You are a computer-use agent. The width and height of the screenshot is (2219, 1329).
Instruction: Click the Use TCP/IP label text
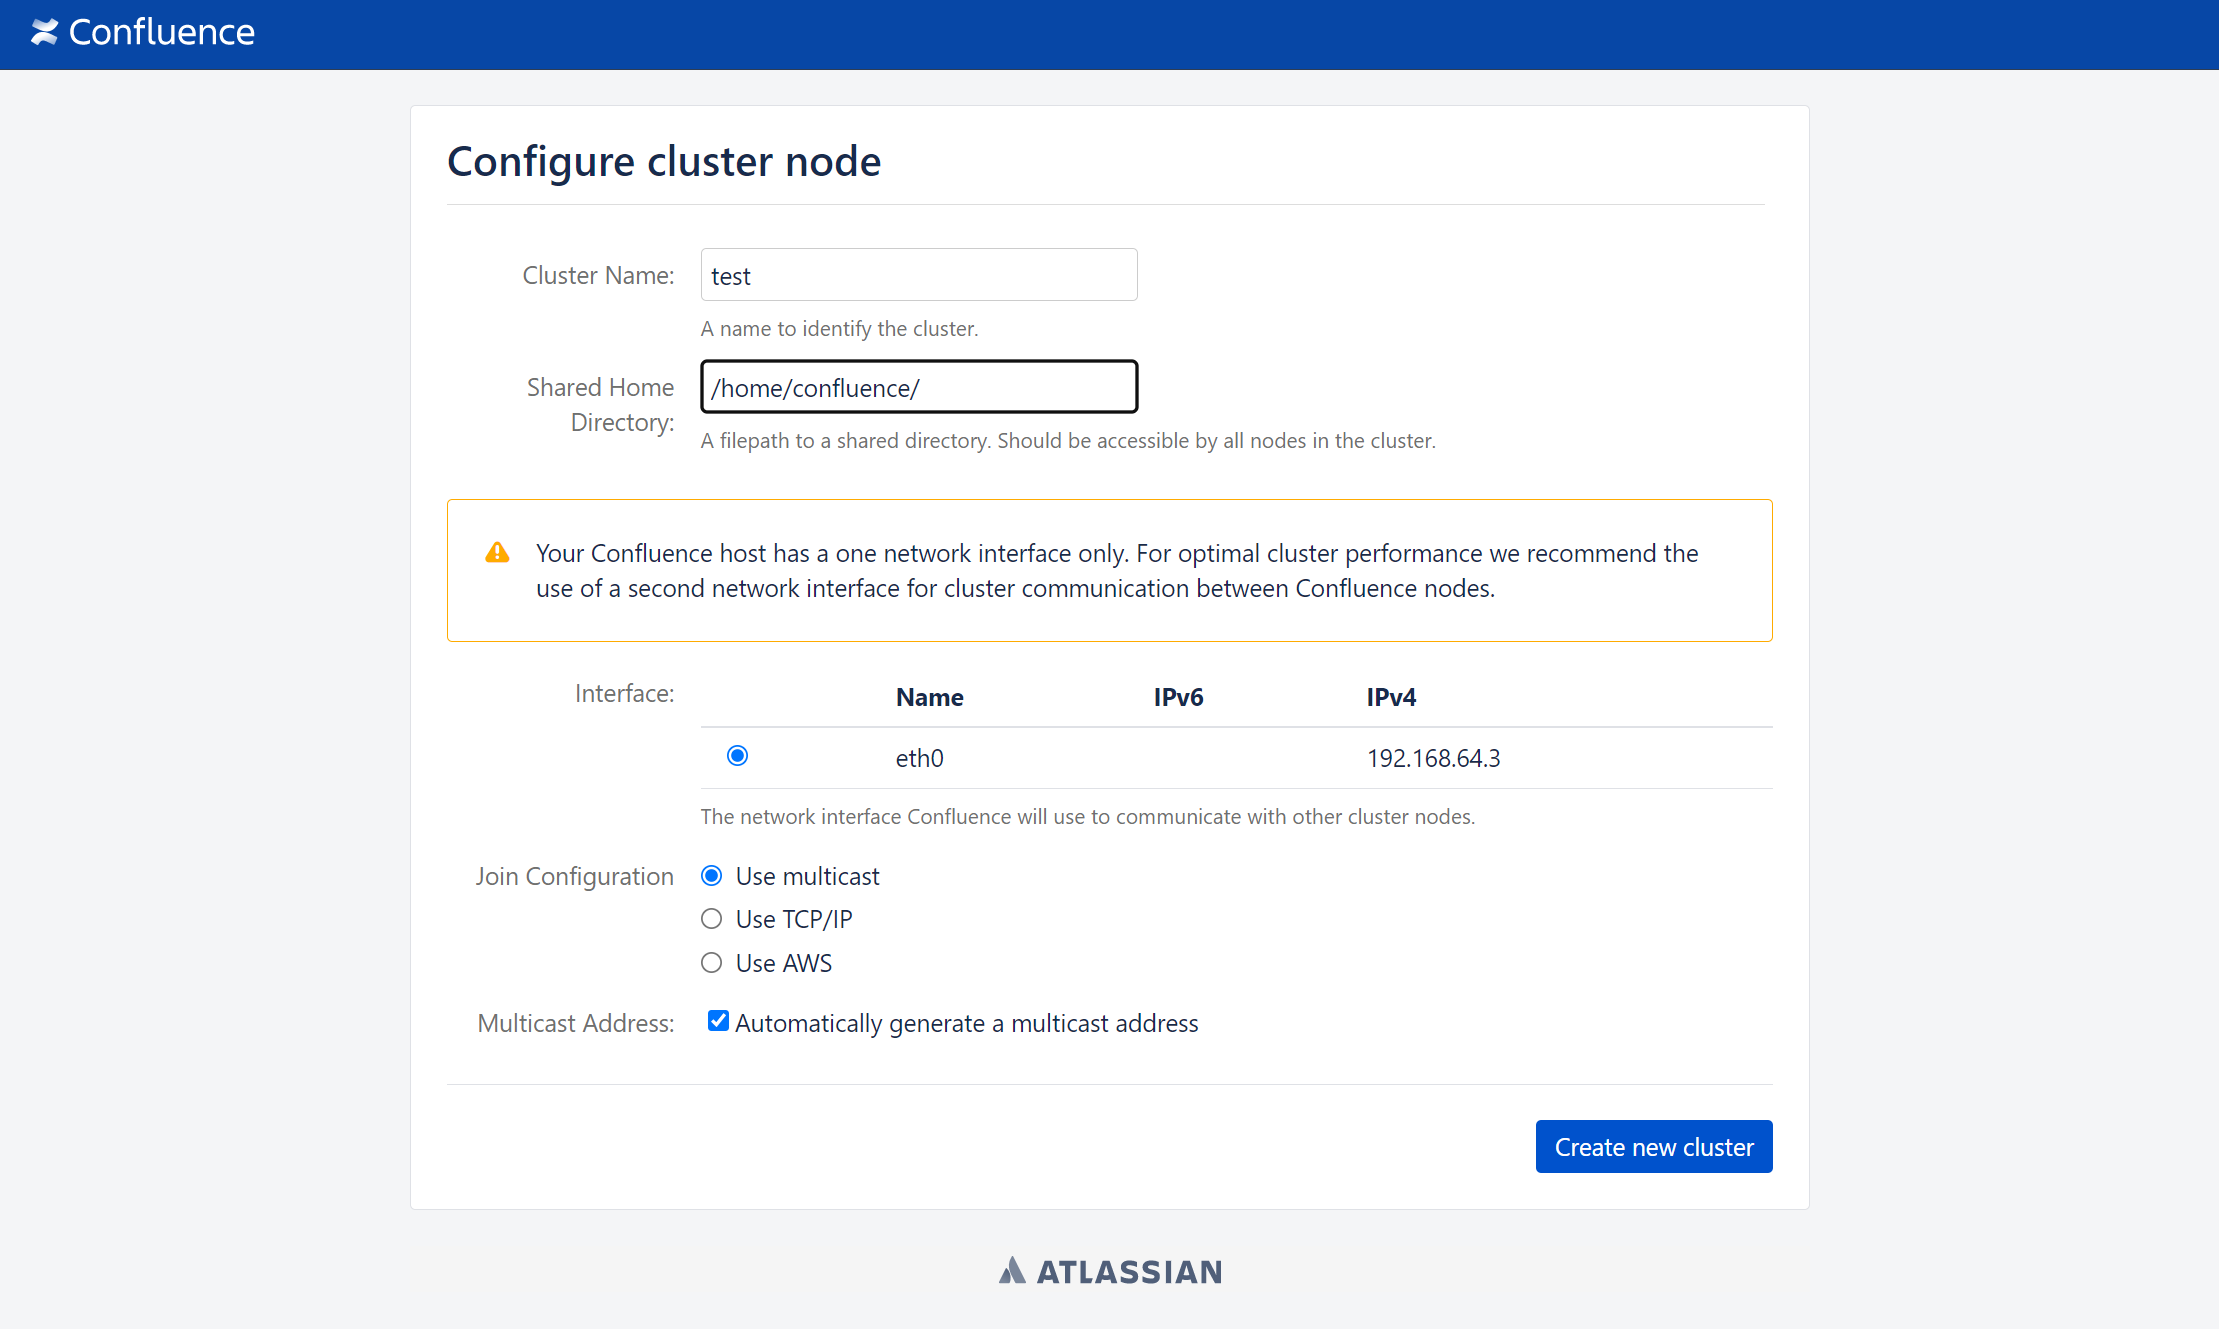[x=794, y=919]
